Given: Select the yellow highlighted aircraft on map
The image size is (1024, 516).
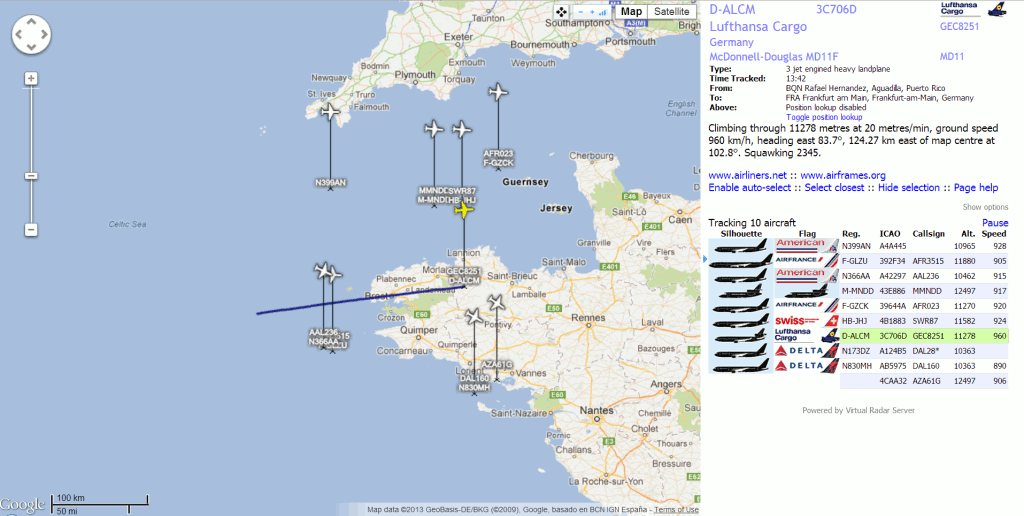Looking at the screenshot, I should (464, 210).
